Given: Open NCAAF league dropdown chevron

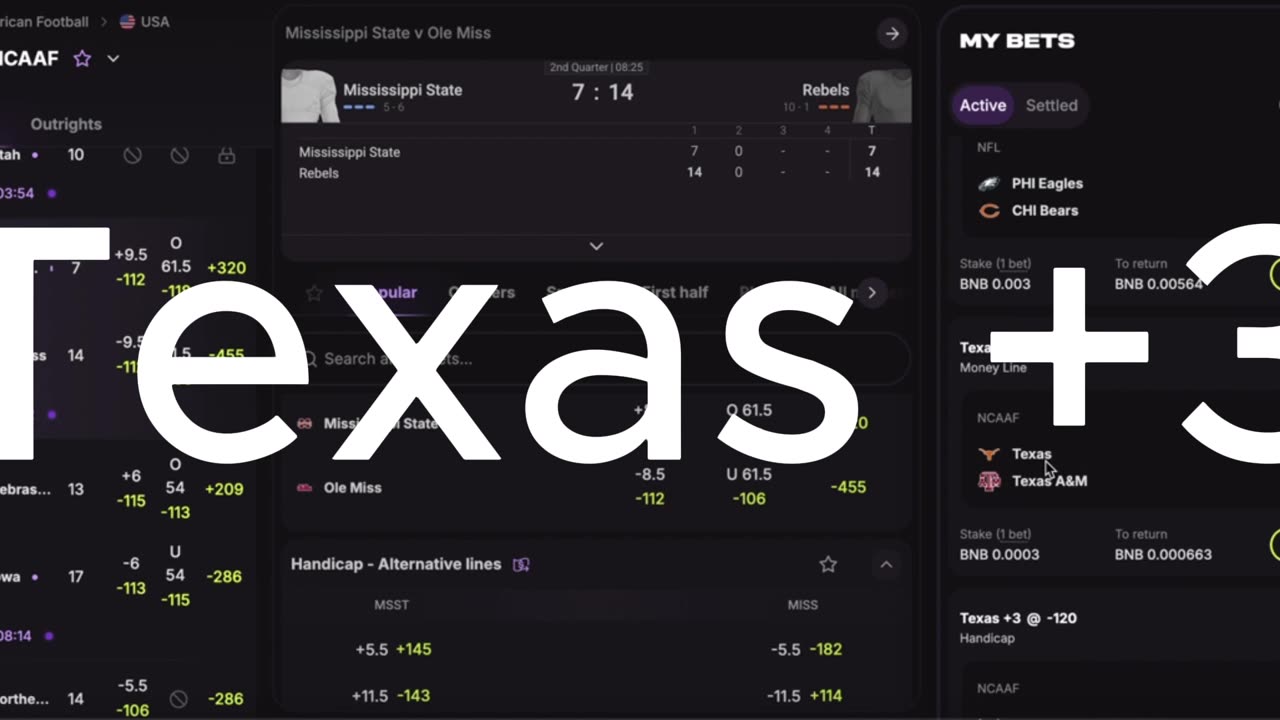Looking at the screenshot, I should pos(113,59).
